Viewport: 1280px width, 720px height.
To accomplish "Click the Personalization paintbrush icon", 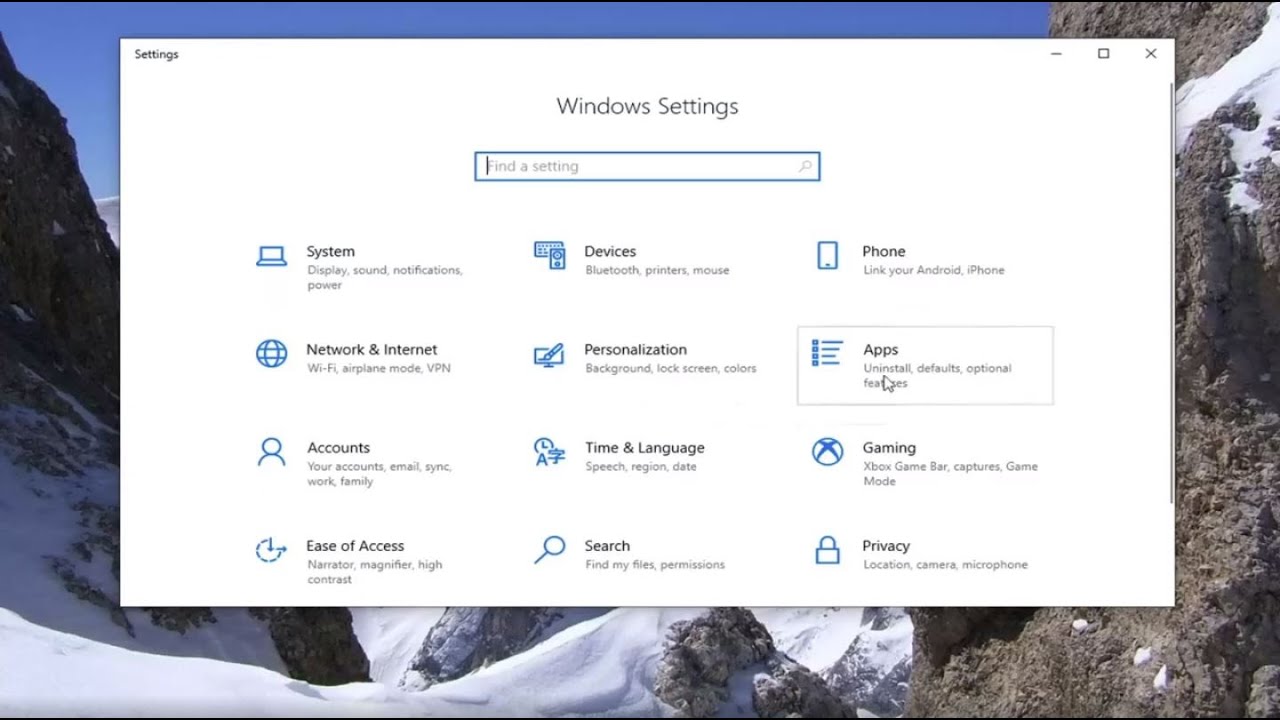I will pyautogui.click(x=549, y=355).
